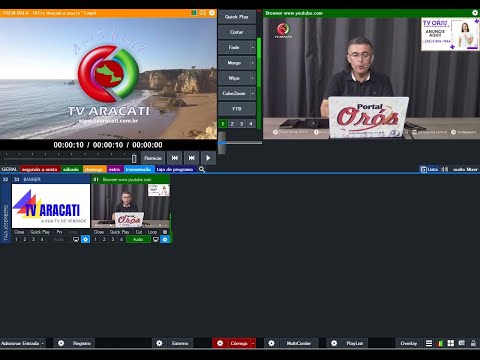Screen dimensions: 480x360
Task: Select the green sábado tab
Action: click(x=71, y=169)
